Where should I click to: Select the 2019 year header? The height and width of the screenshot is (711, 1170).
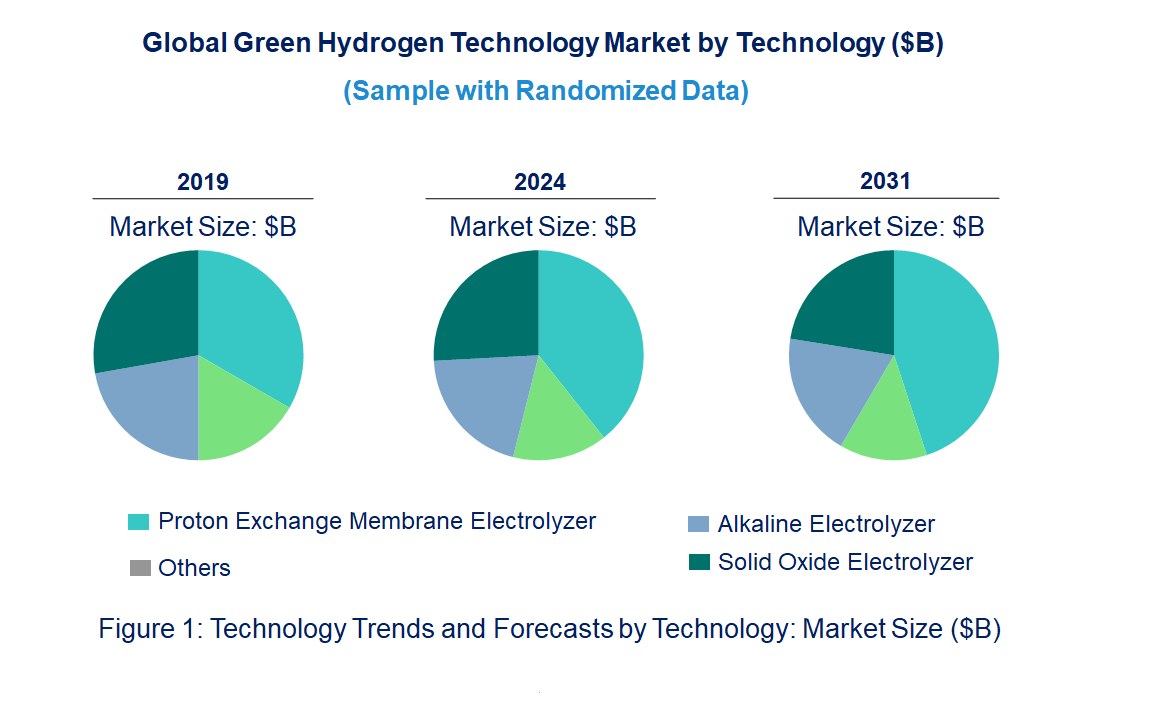pyautogui.click(x=202, y=182)
